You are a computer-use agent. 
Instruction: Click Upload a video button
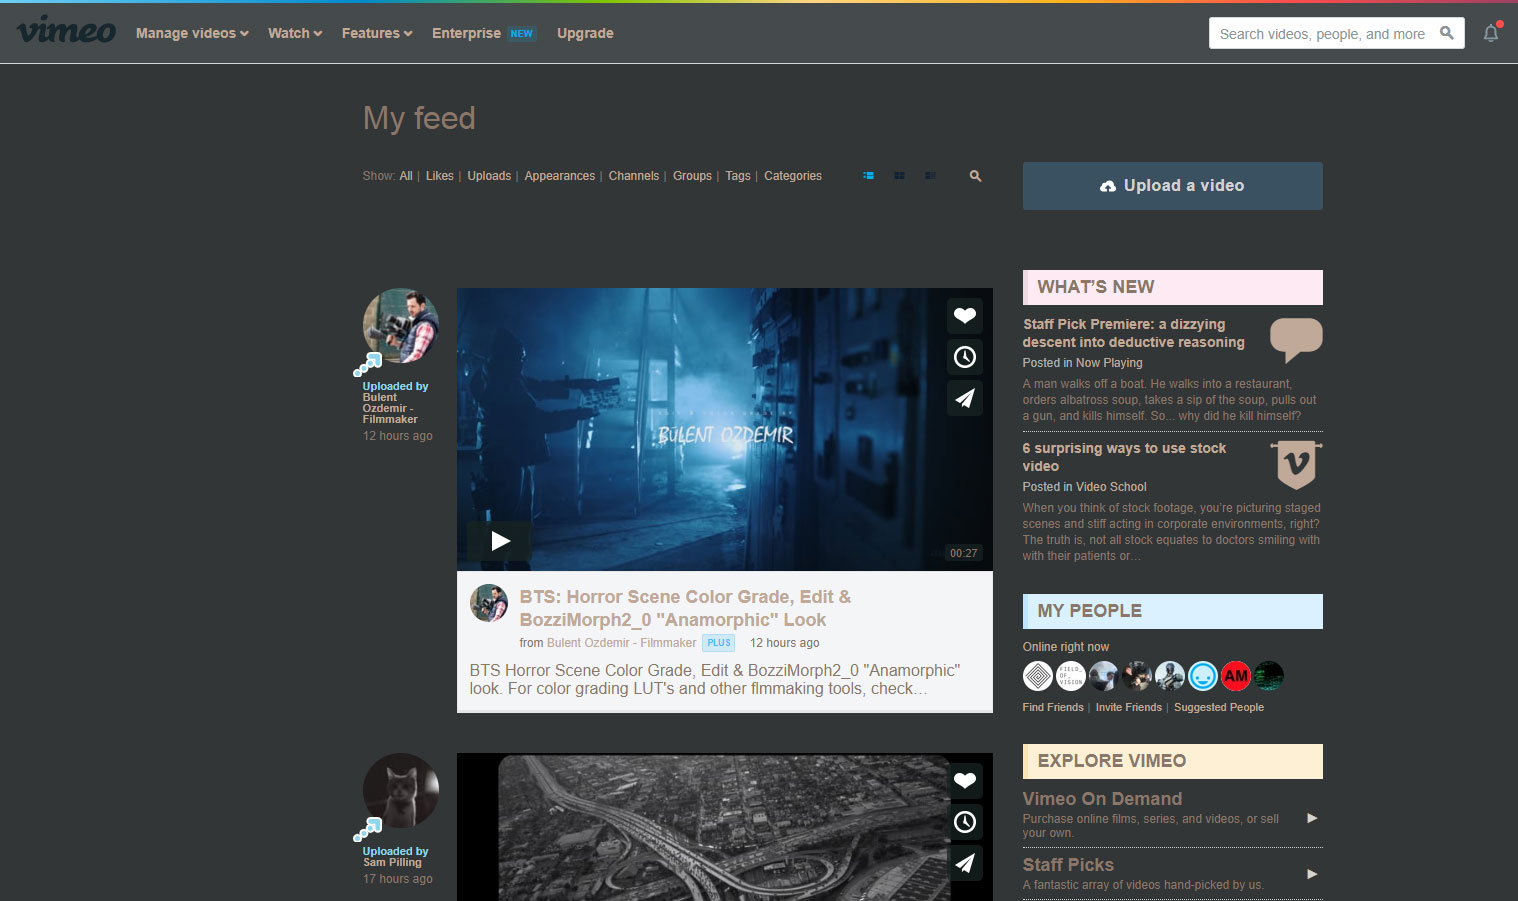point(1172,186)
